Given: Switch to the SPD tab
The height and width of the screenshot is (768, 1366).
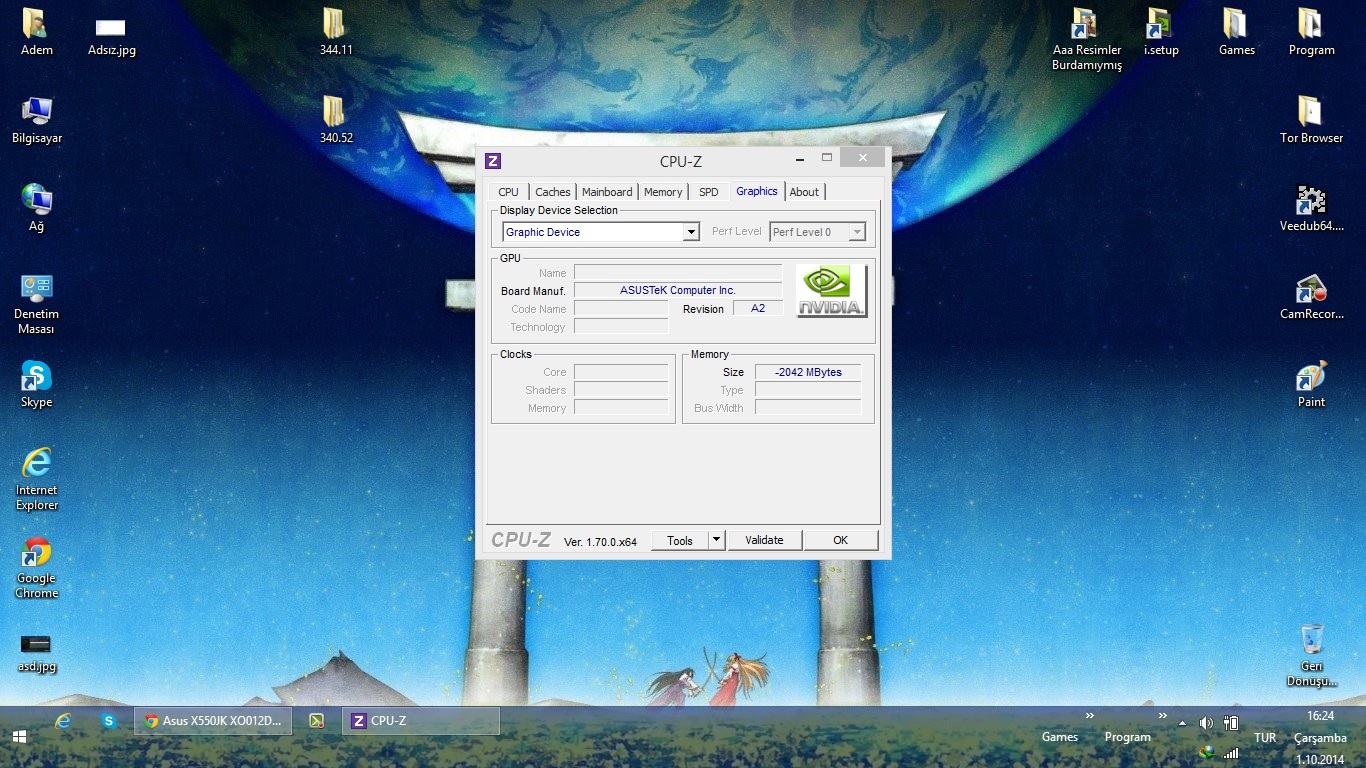Looking at the screenshot, I should [x=709, y=192].
